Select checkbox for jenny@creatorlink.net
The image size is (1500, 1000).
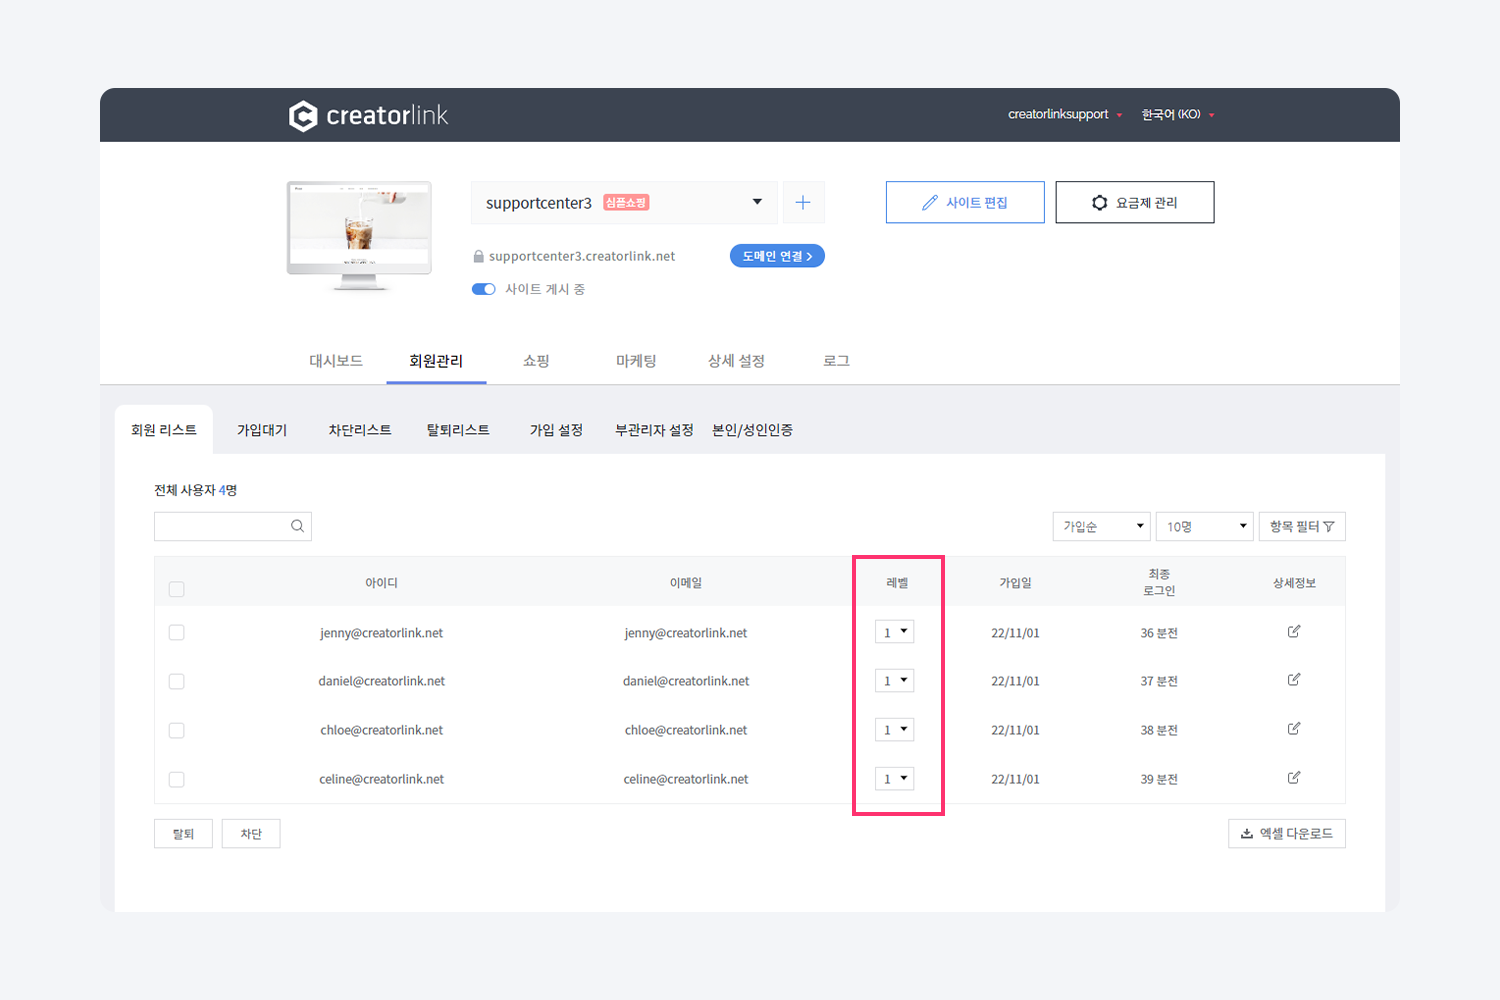coord(177,632)
